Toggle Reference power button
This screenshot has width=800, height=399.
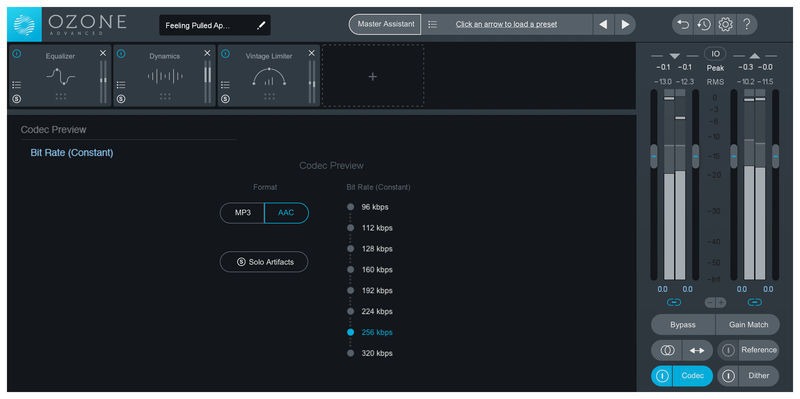[729, 351]
